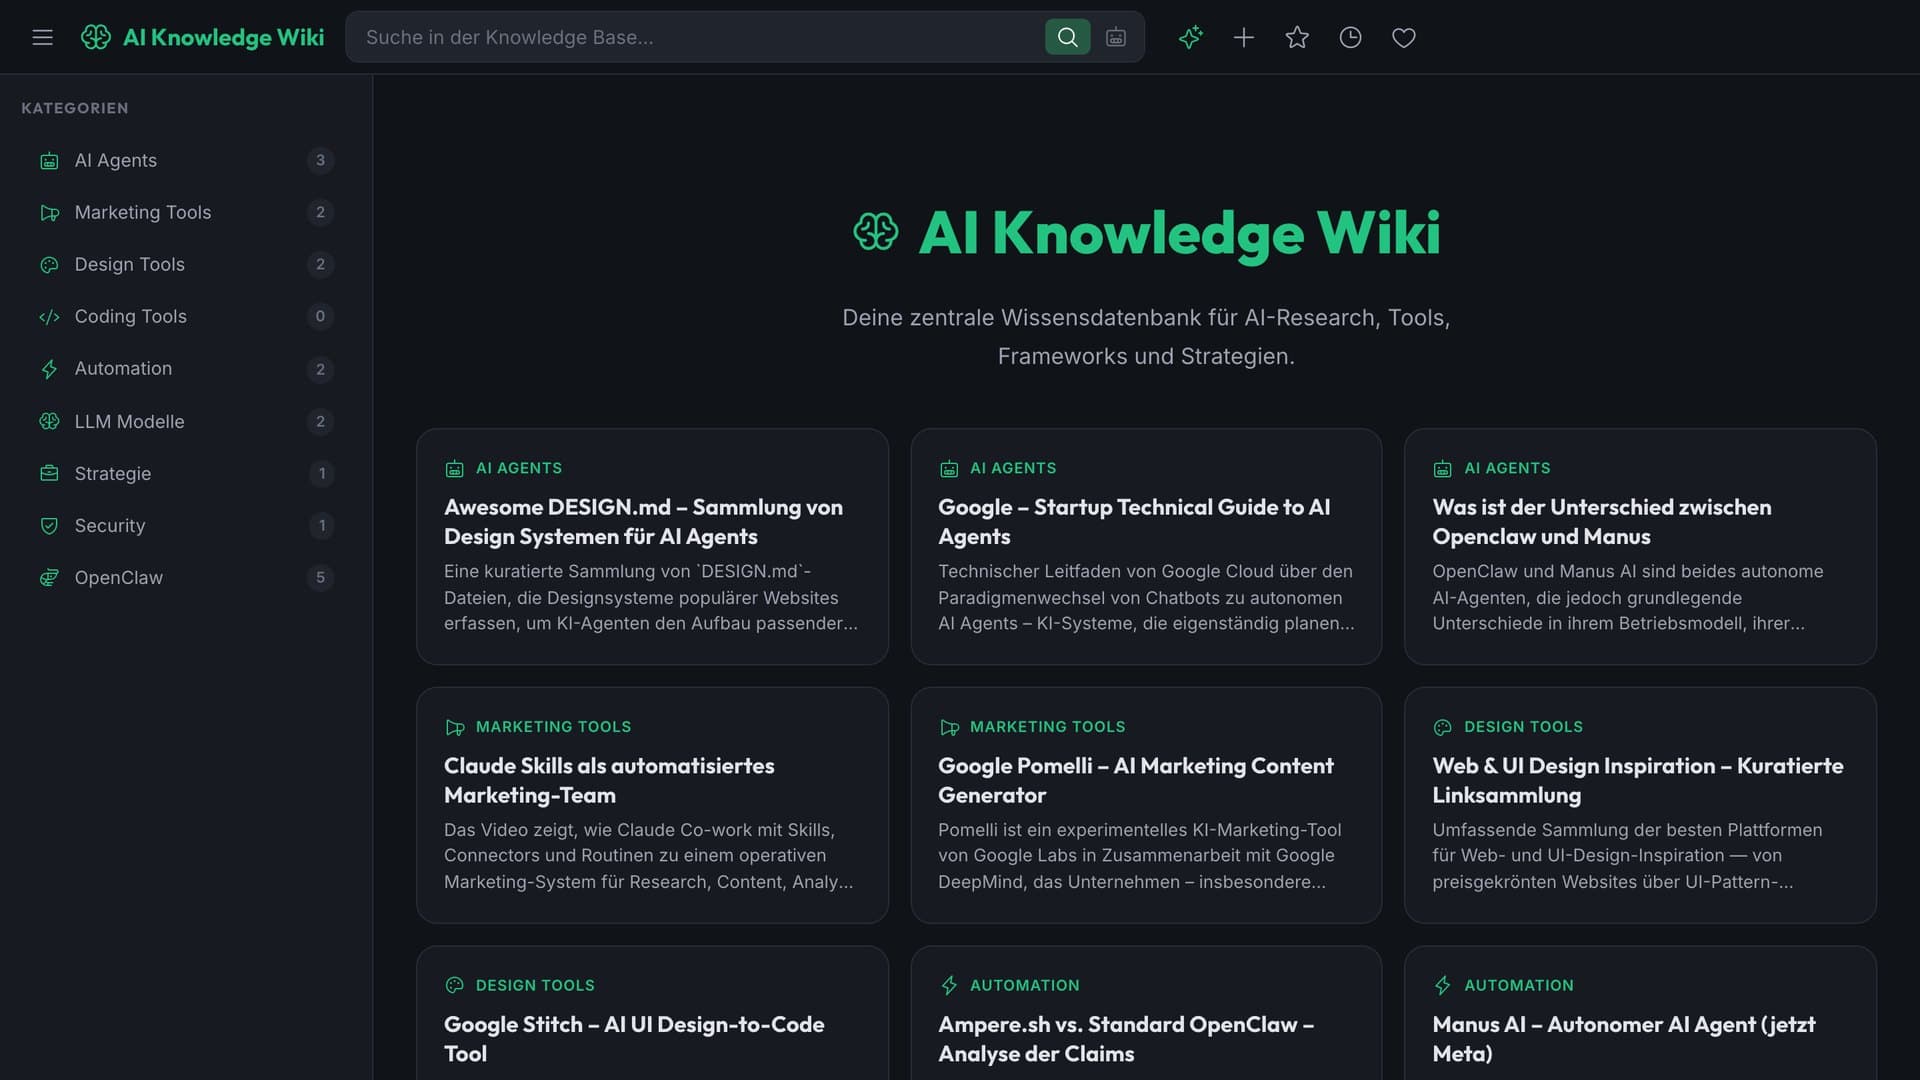Click the Coding Tools count badge 0

coord(320,316)
